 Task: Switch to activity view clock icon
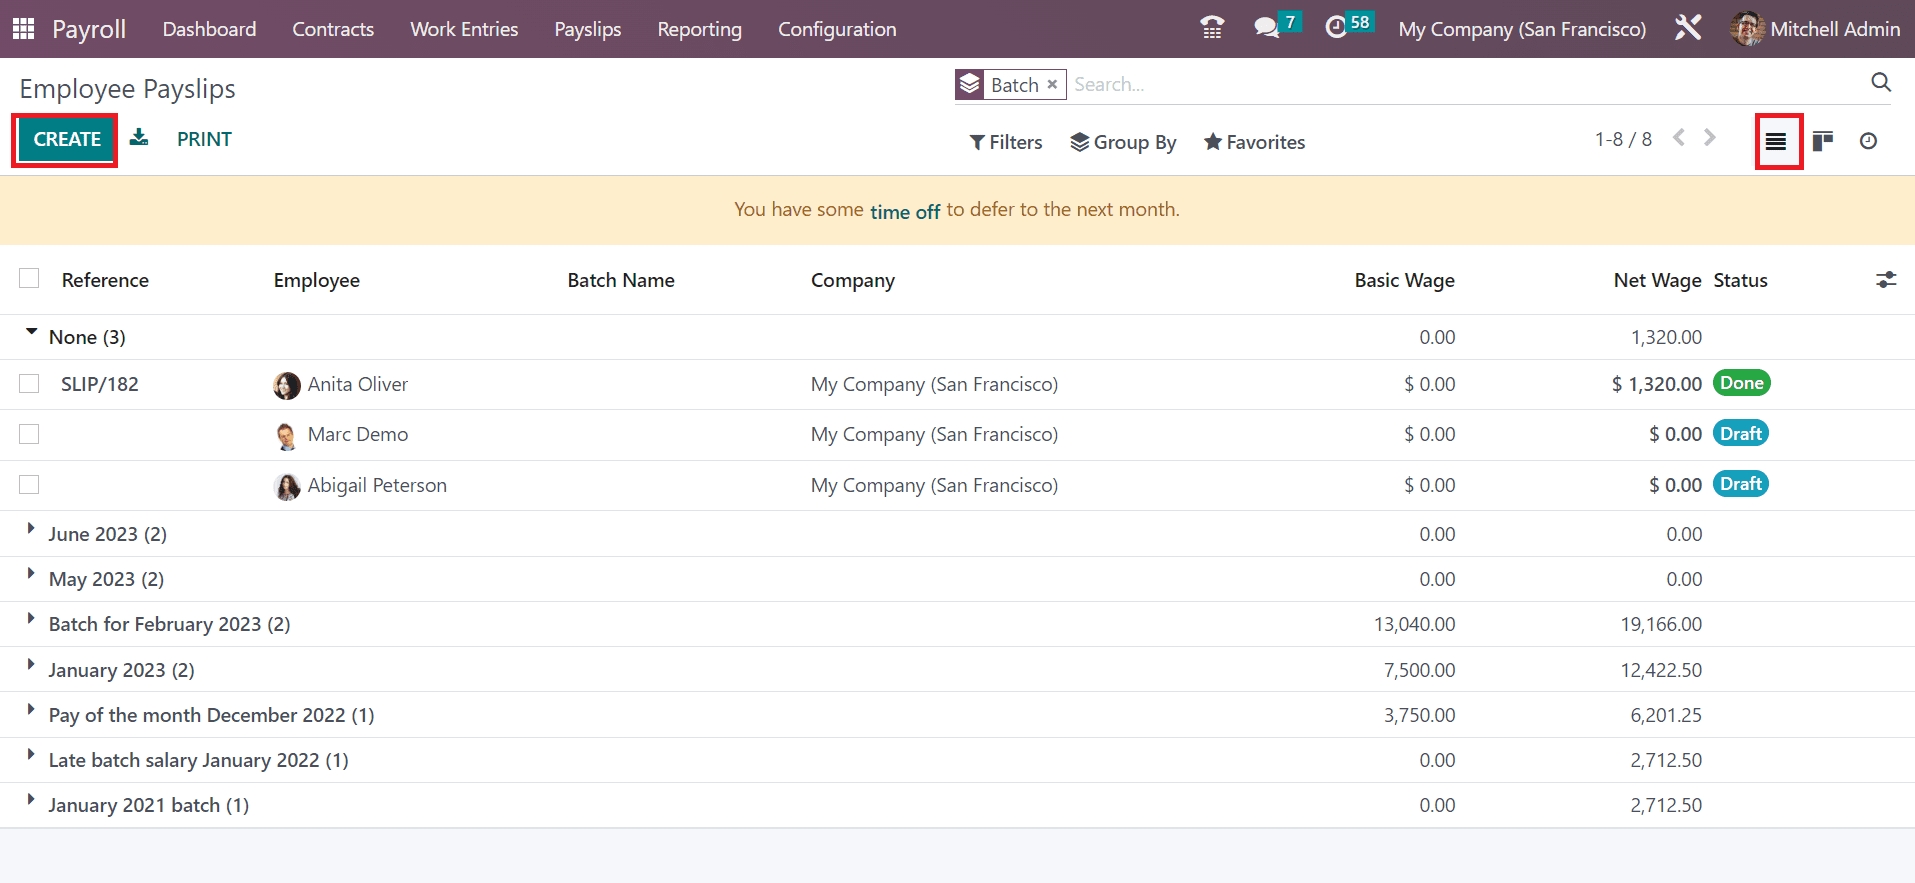1868,141
